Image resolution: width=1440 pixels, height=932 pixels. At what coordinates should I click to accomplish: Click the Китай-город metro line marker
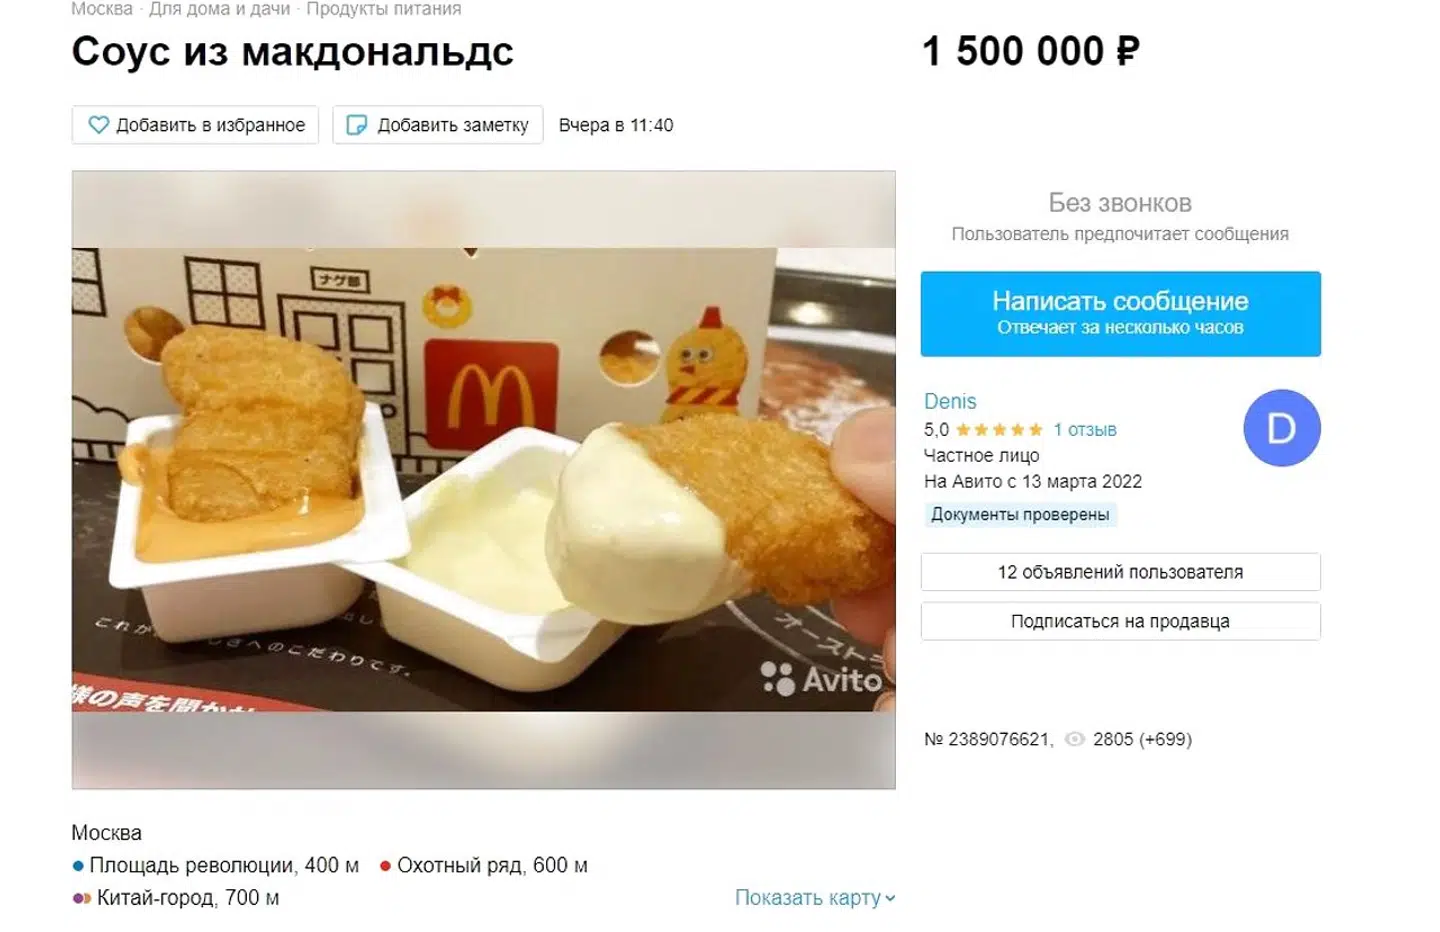coord(81,898)
